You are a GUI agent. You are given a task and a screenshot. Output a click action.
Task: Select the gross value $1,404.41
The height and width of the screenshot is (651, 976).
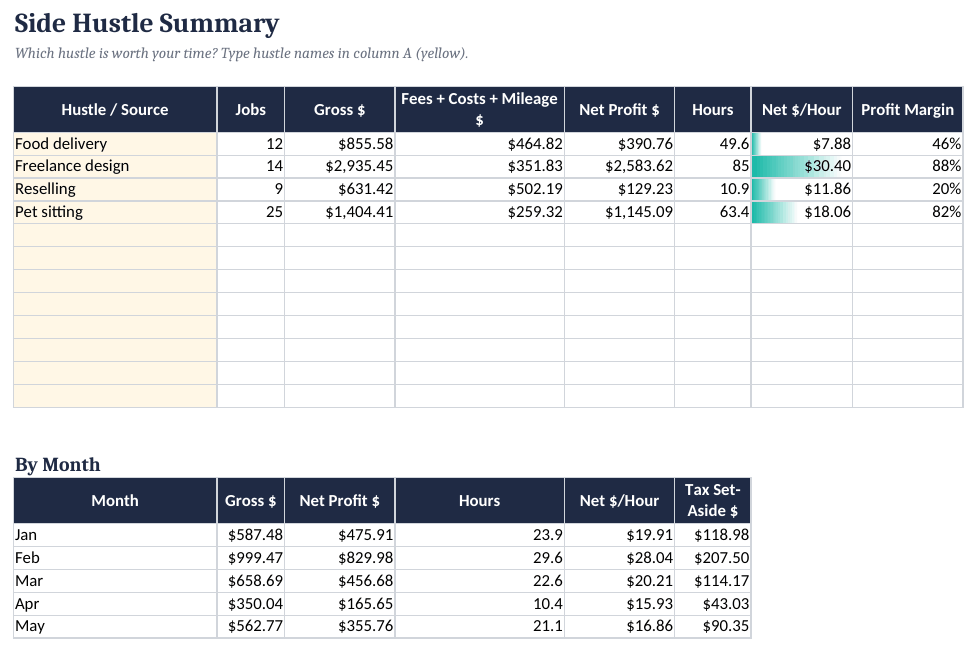point(340,212)
